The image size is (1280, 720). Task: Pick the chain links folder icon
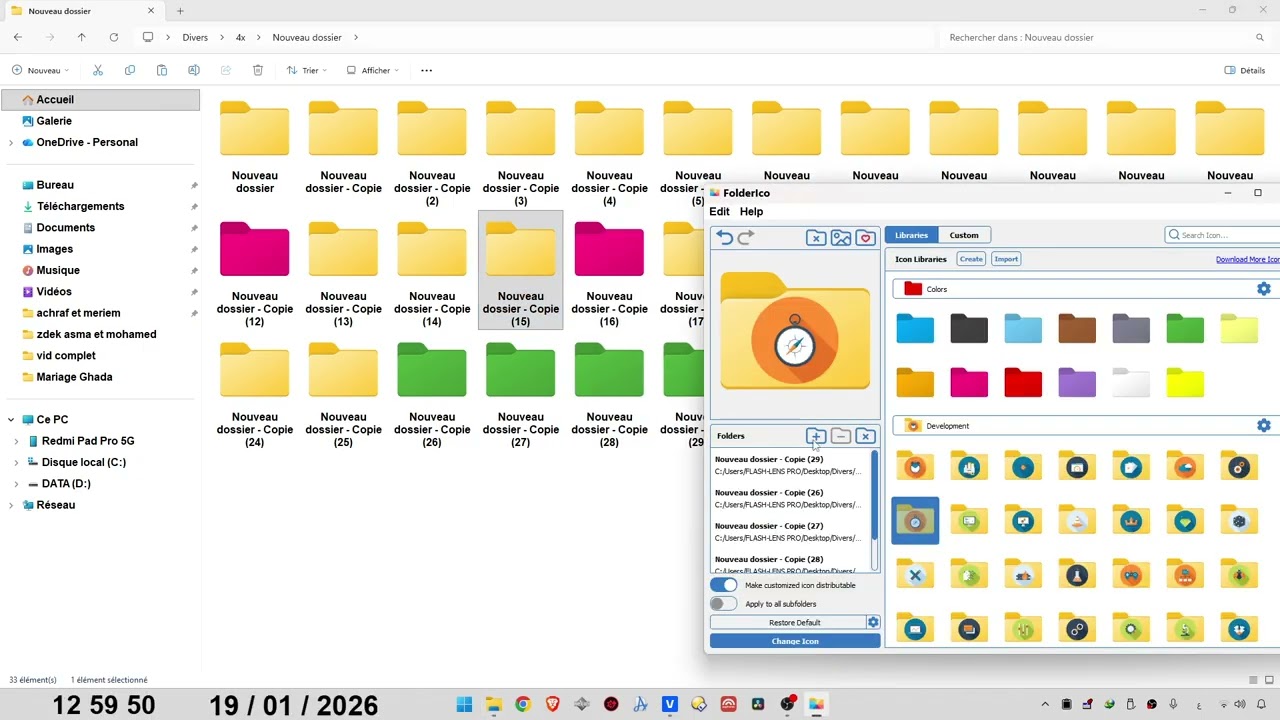[1077, 628]
